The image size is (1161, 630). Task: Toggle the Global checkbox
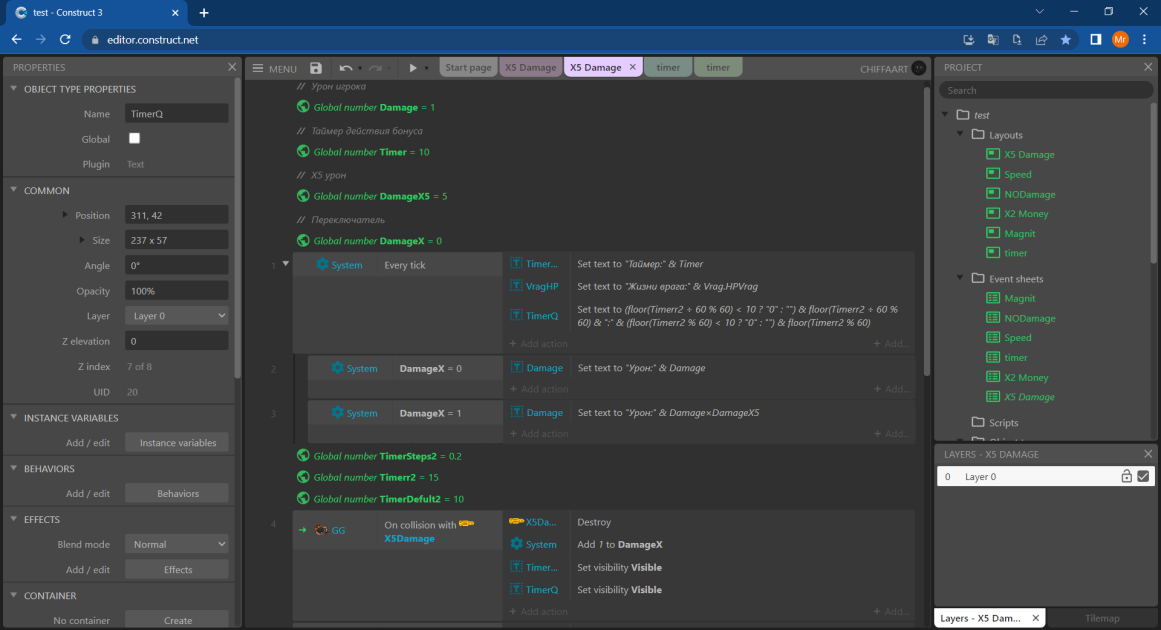coord(134,138)
